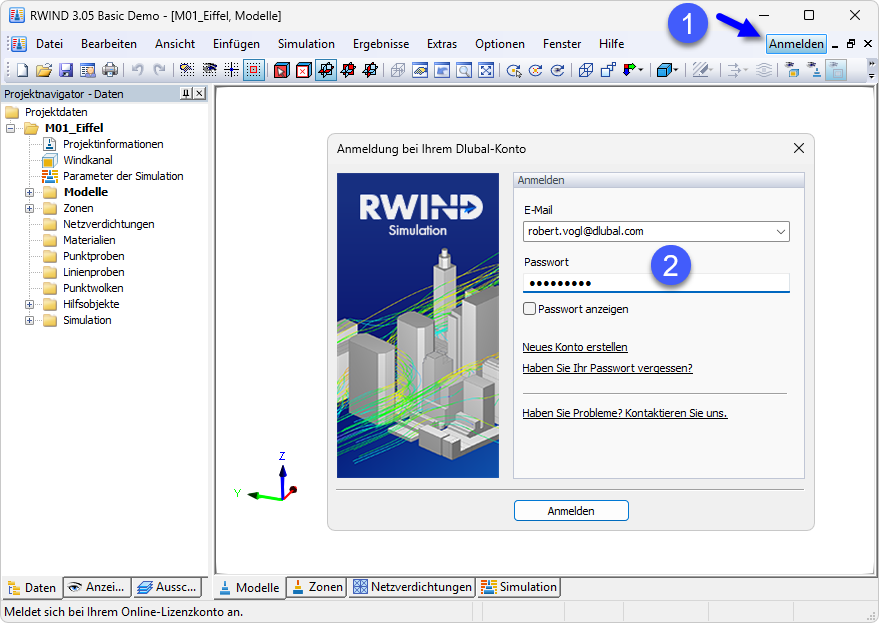This screenshot has height=623, width=879.
Task: Enable Passwort anzeigen checkbox
Action: pyautogui.click(x=529, y=308)
